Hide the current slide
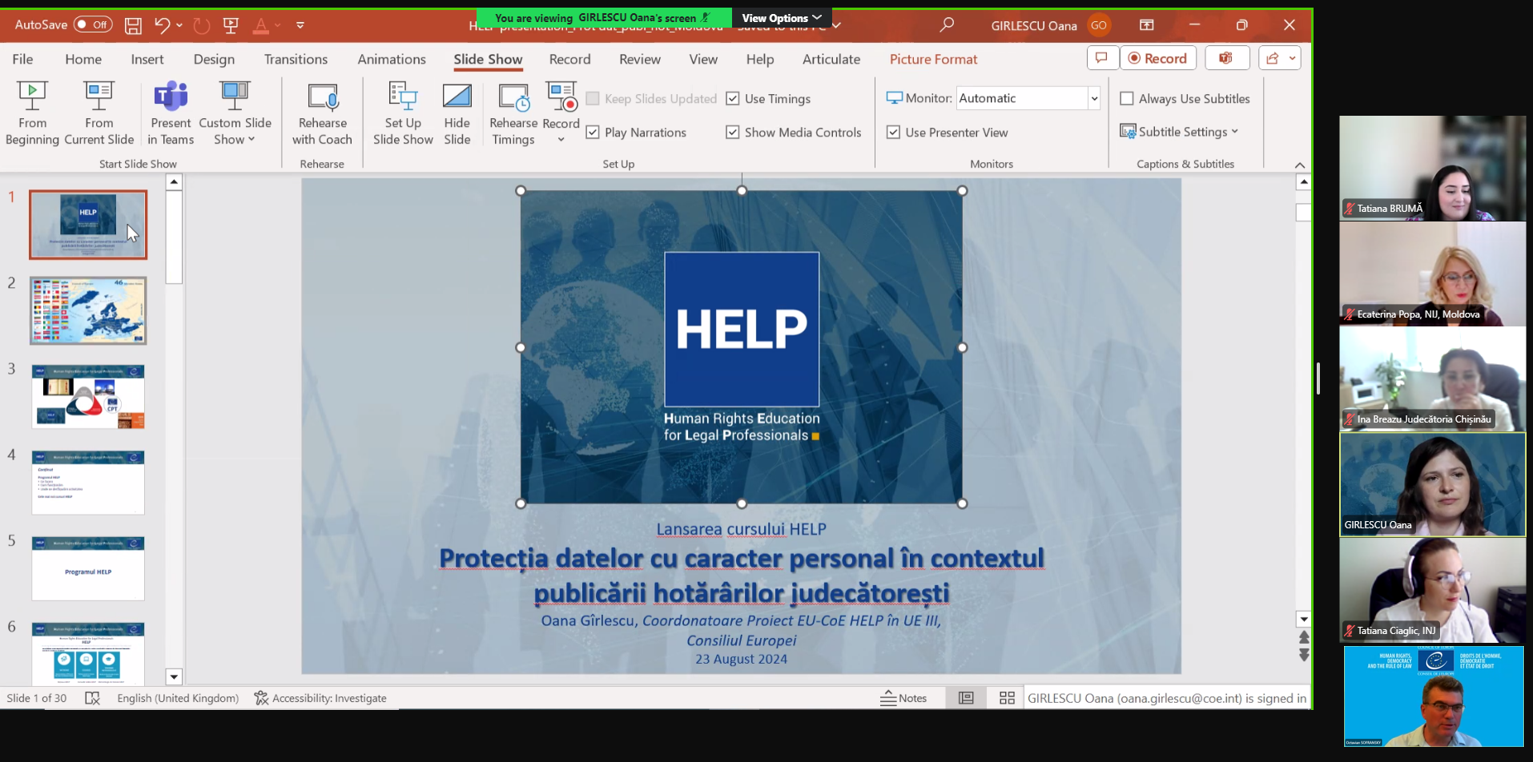The width and height of the screenshot is (1533, 762). 457,112
